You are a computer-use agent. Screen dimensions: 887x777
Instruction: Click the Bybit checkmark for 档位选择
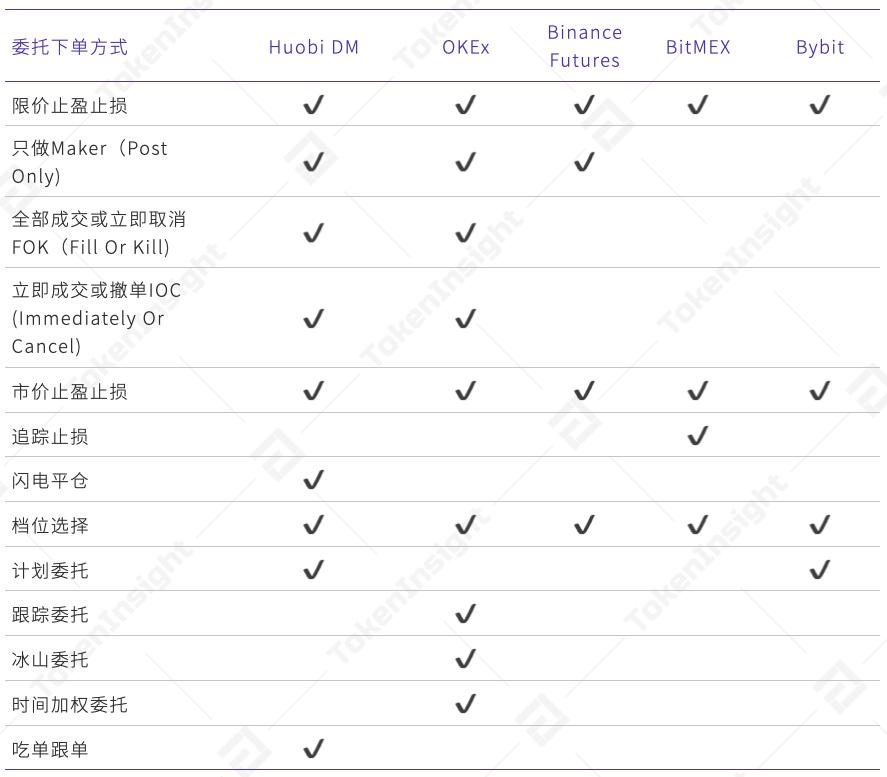820,525
